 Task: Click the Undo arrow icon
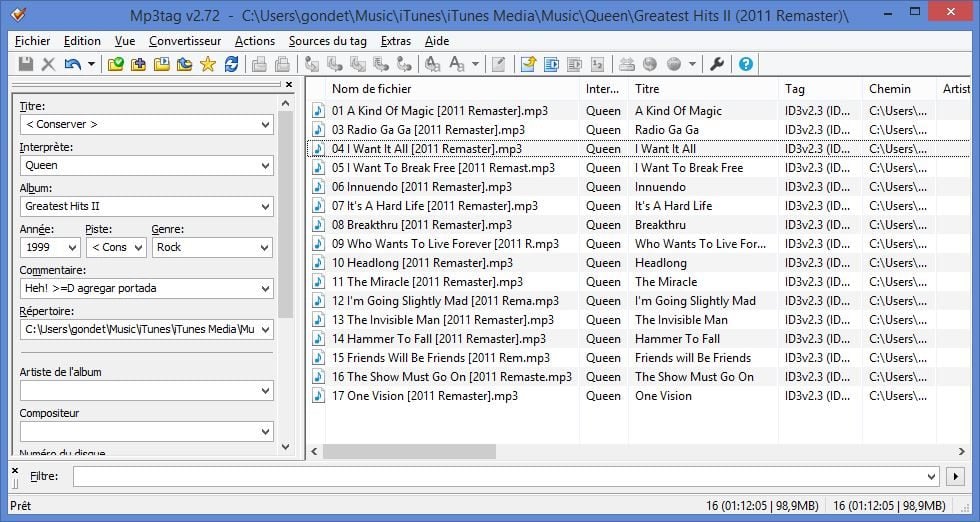pyautogui.click(x=72, y=64)
